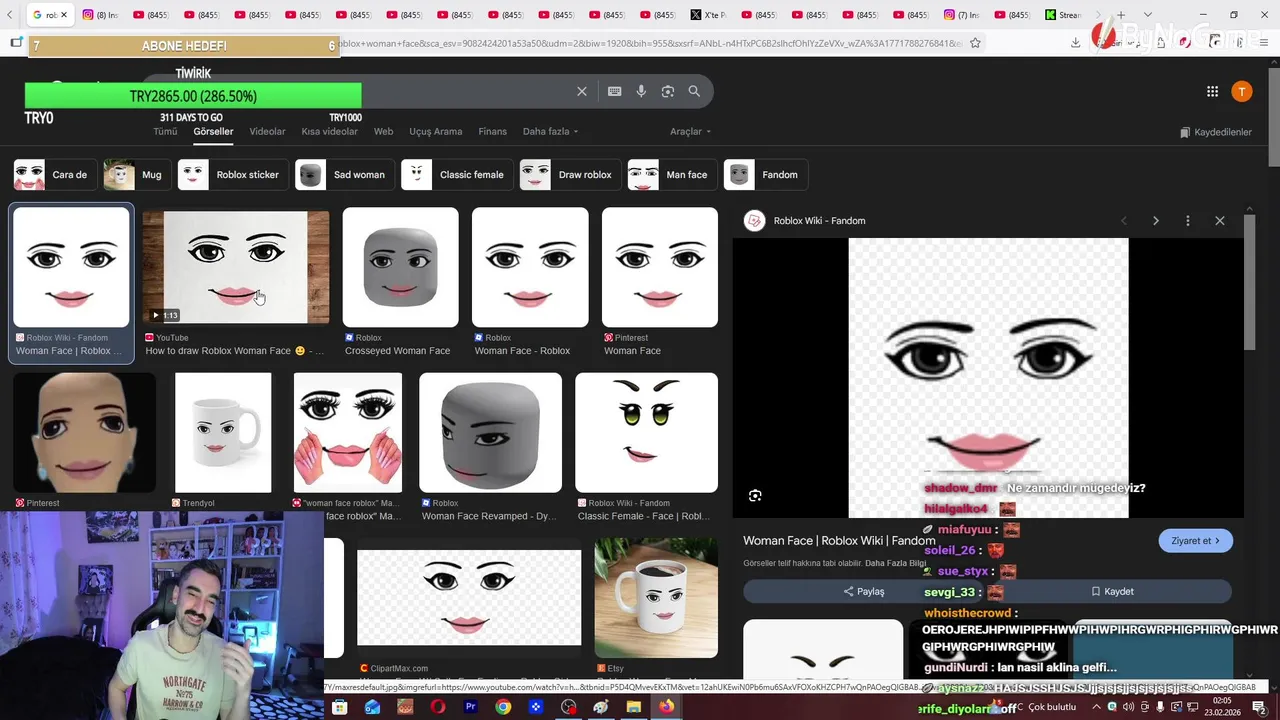The width and height of the screenshot is (1280, 720).
Task: Open the Google account avatar menu
Action: (x=1241, y=91)
